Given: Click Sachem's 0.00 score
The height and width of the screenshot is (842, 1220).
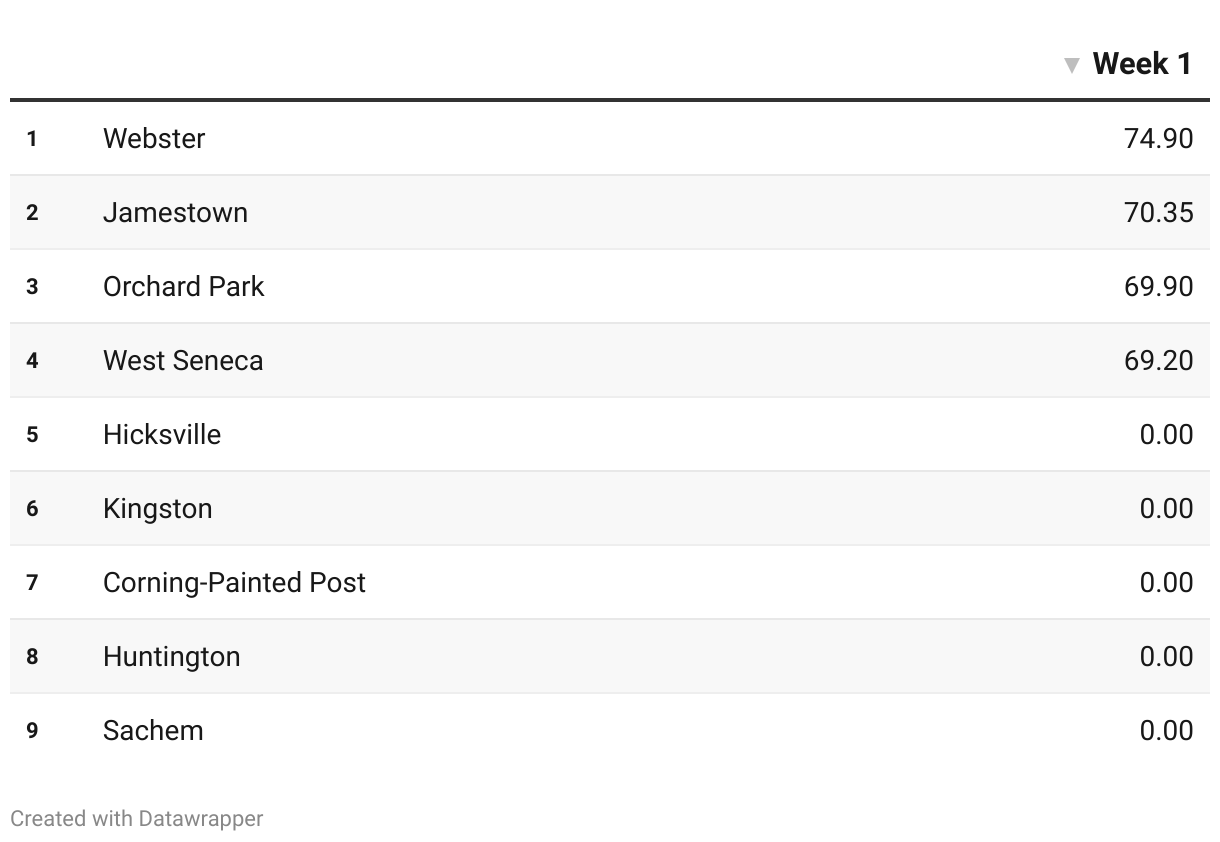Looking at the screenshot, I should point(1166,730).
